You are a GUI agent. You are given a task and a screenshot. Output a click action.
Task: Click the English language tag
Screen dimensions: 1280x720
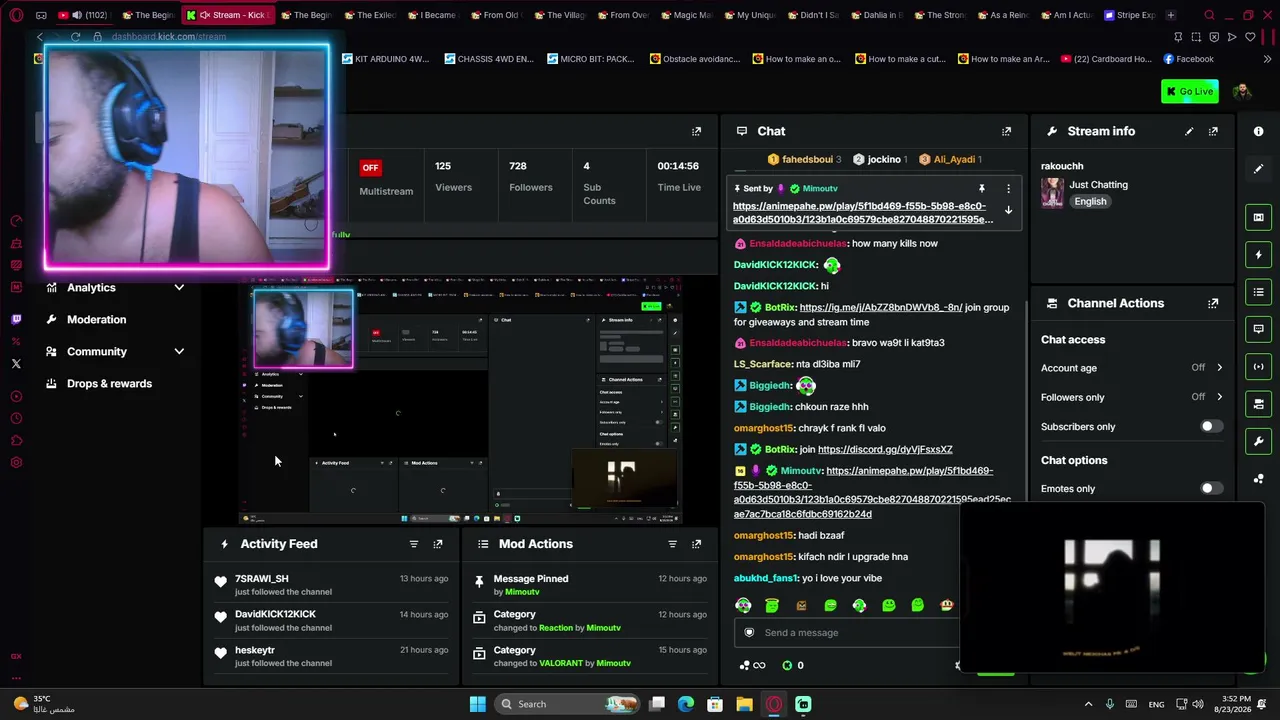[x=1090, y=202]
